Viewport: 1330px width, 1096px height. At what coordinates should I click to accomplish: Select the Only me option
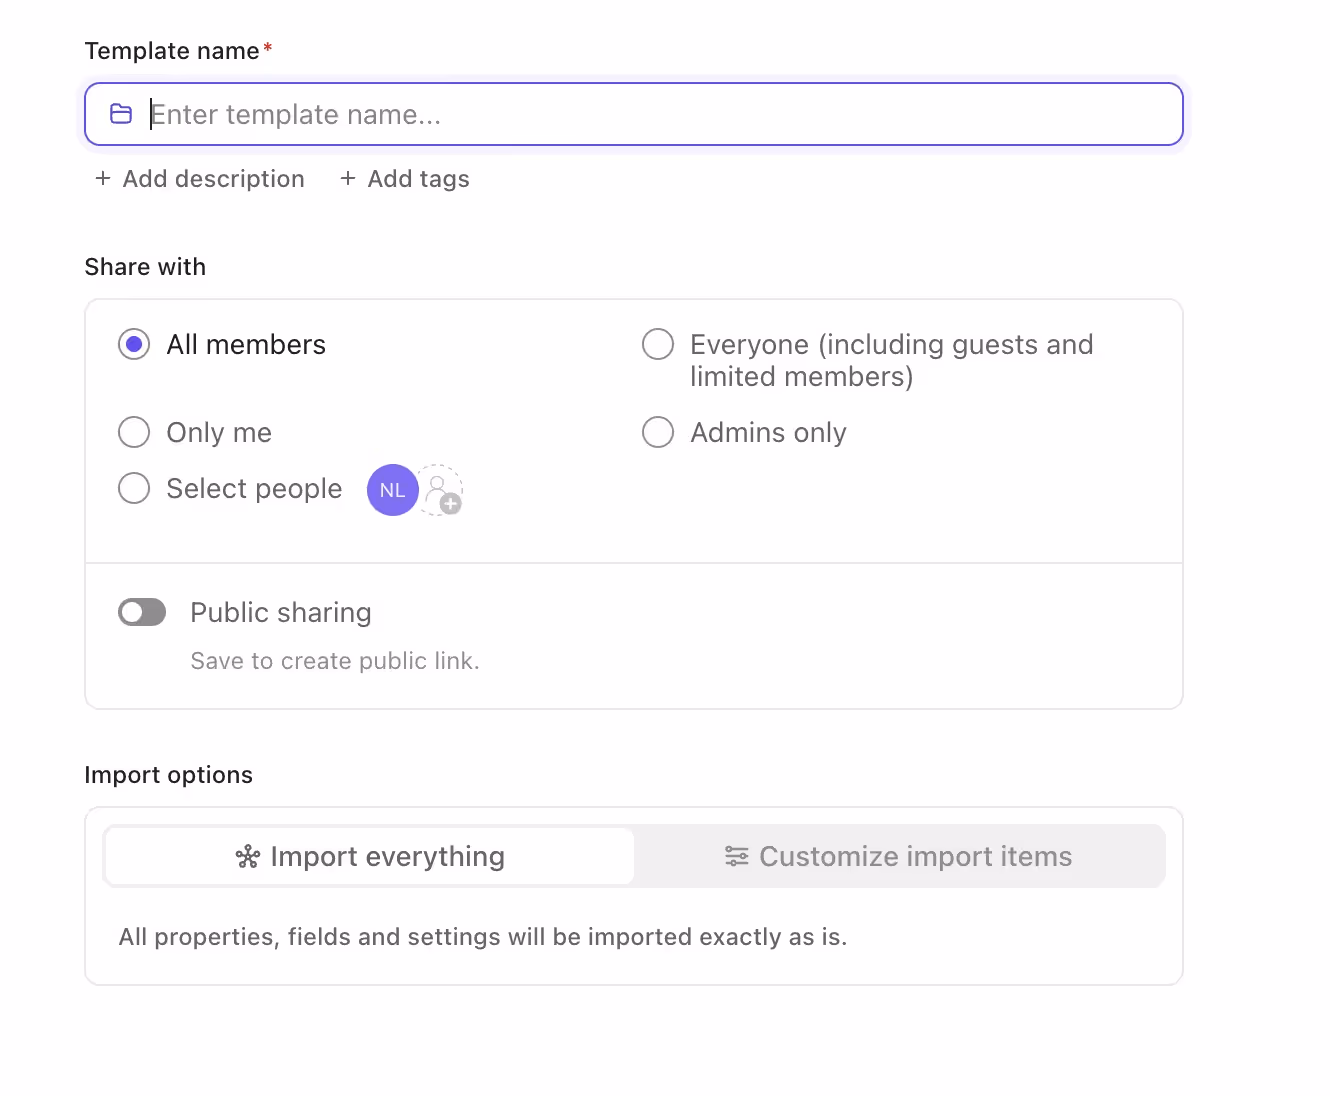[x=134, y=433]
